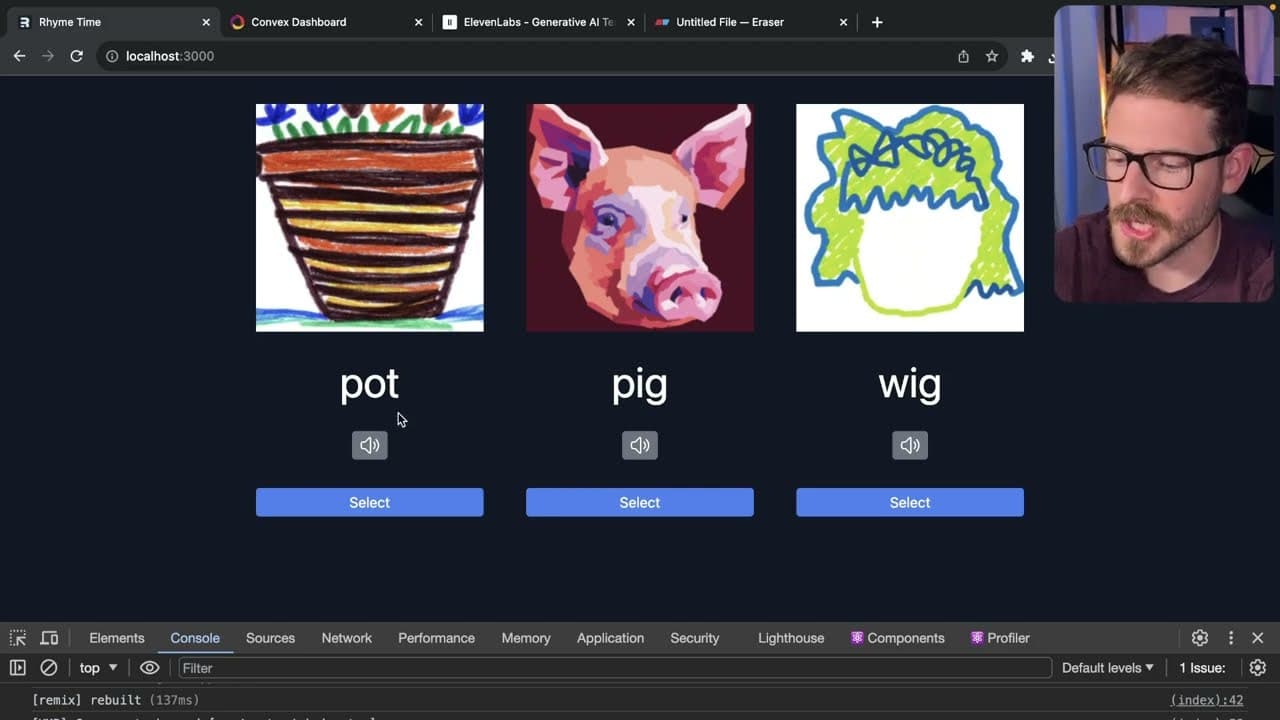The image size is (1280, 720).
Task: Open the Application panel
Action: (610, 638)
